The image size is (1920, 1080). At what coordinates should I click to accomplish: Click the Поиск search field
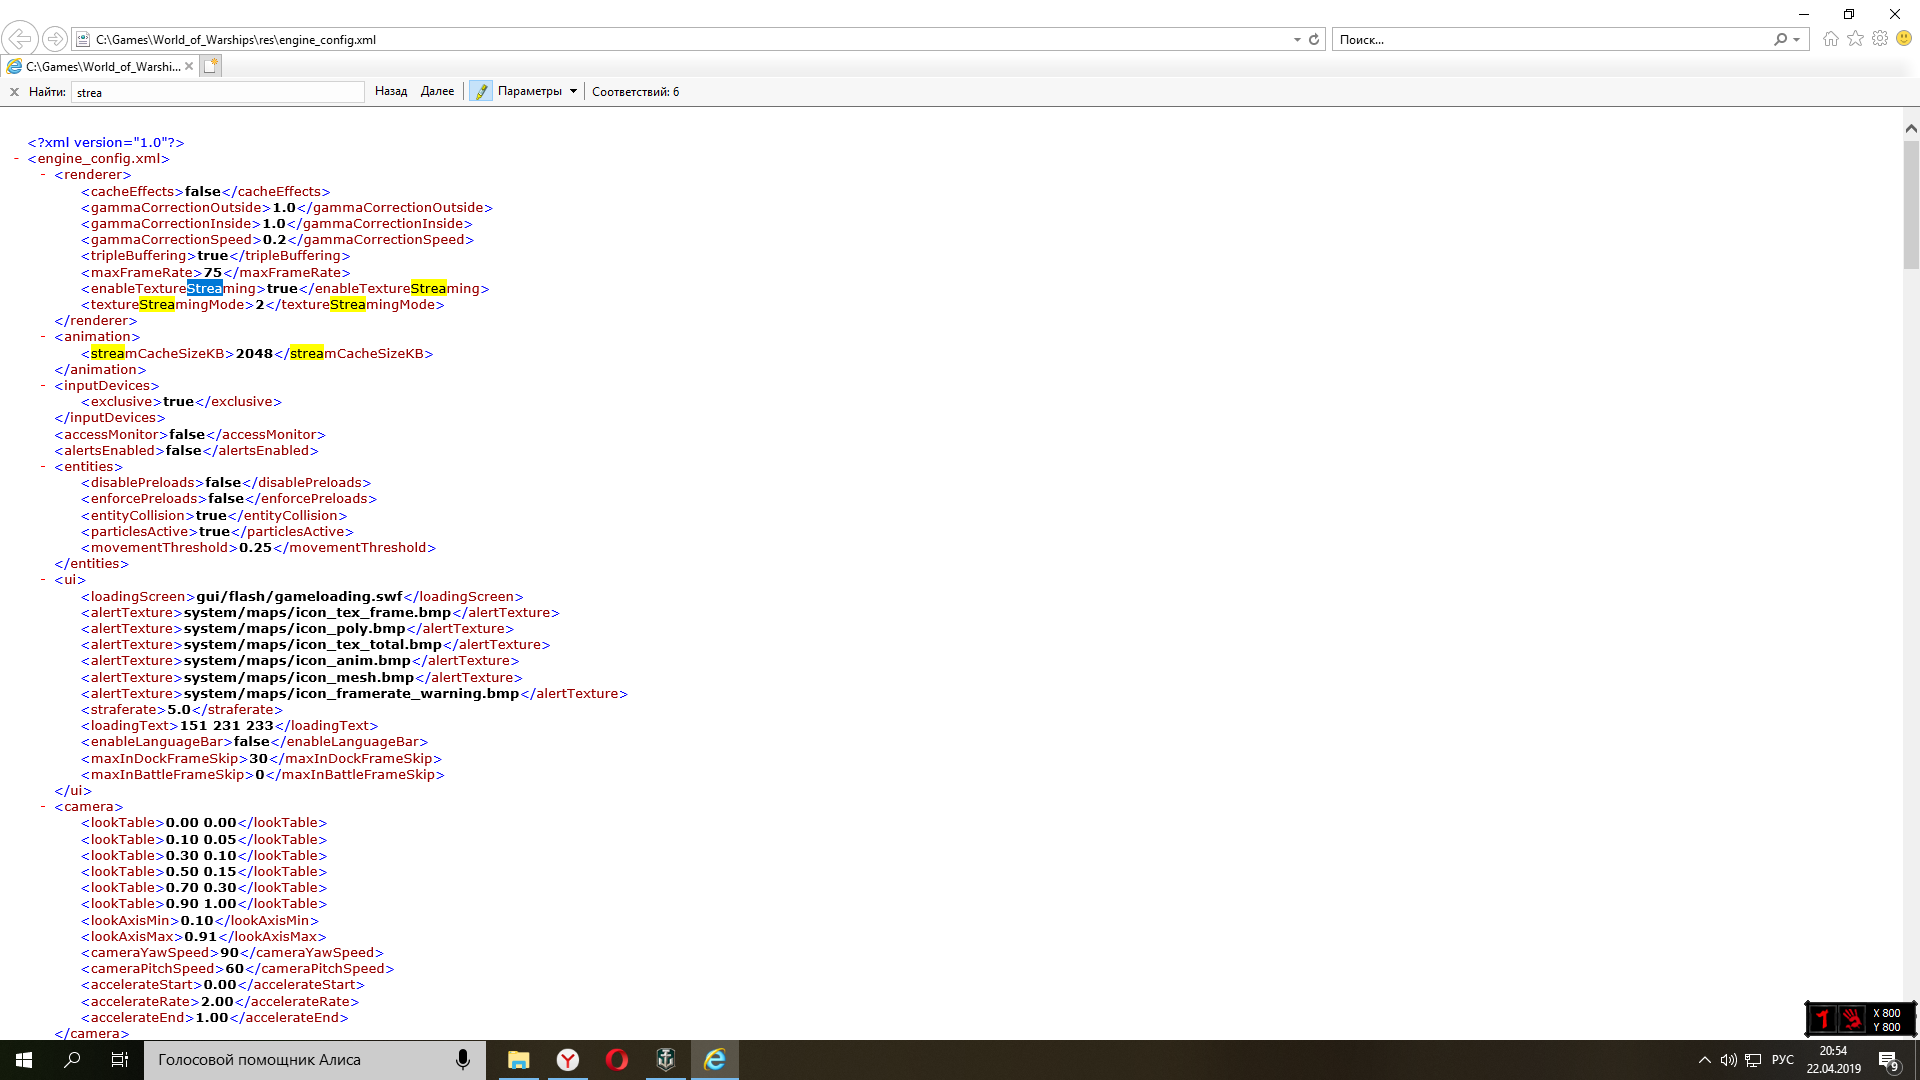tap(1550, 40)
